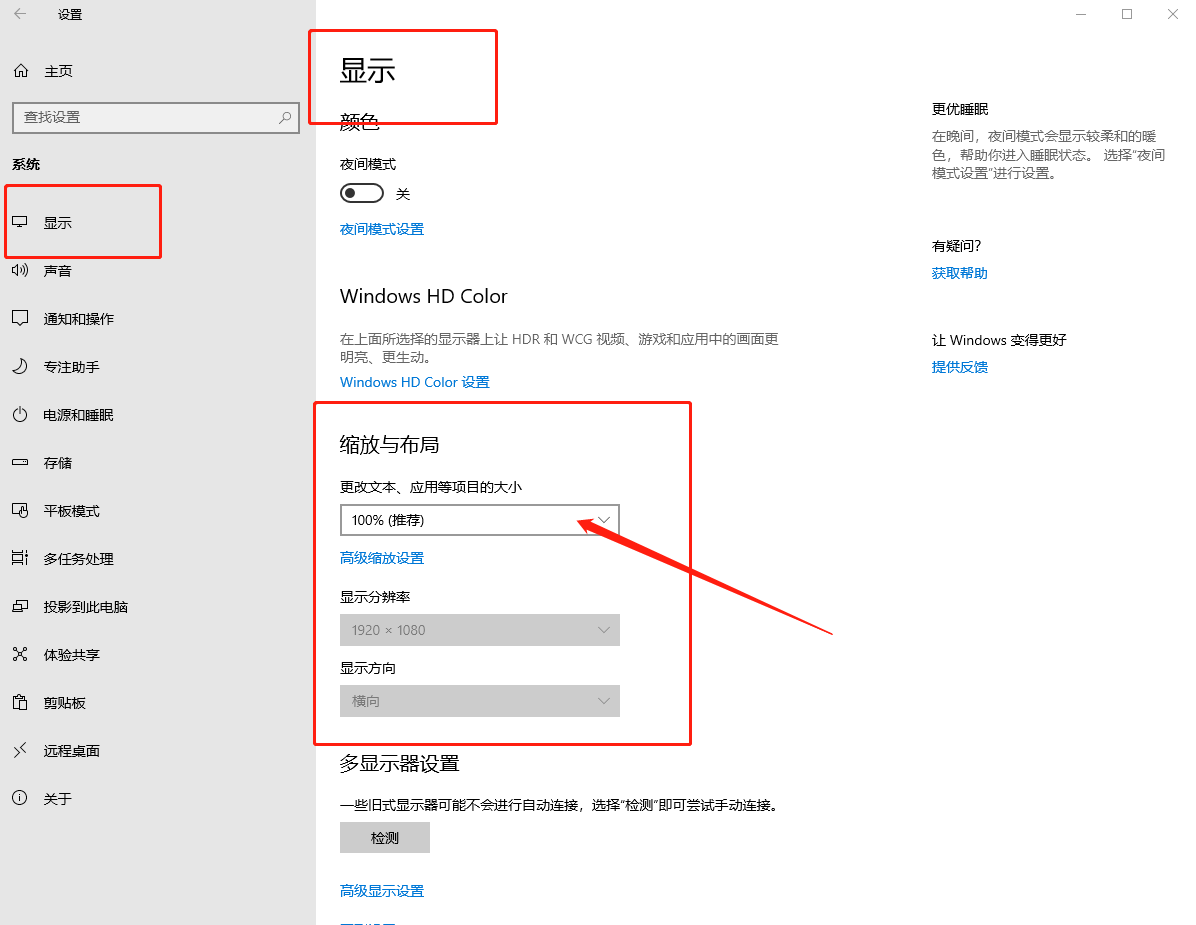
Task: Click the notification icon for 通知和操作
Action: 21,318
